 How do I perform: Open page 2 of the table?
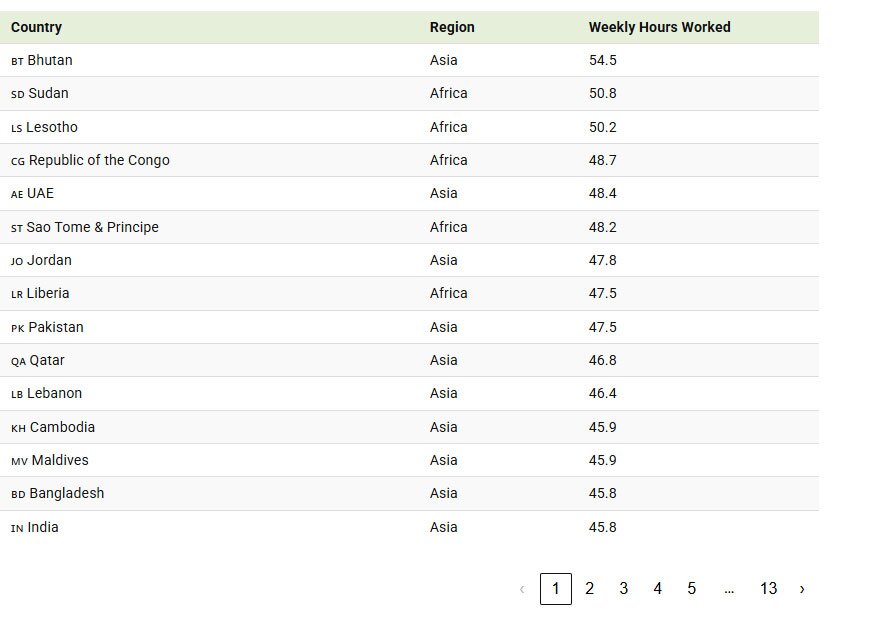click(589, 589)
